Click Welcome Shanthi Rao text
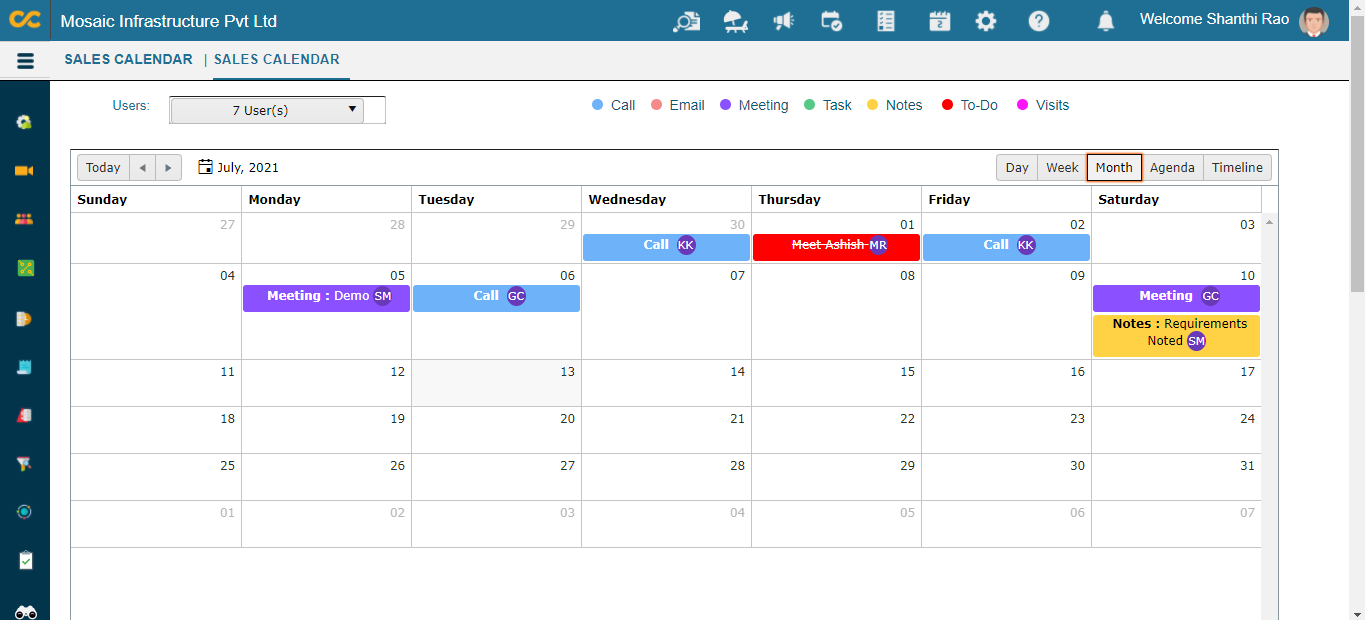 1214,19
